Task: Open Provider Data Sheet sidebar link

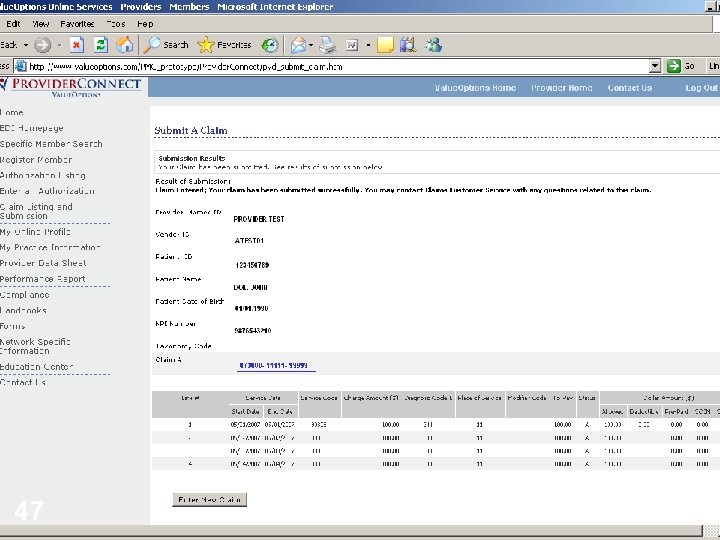Action: click(43, 263)
